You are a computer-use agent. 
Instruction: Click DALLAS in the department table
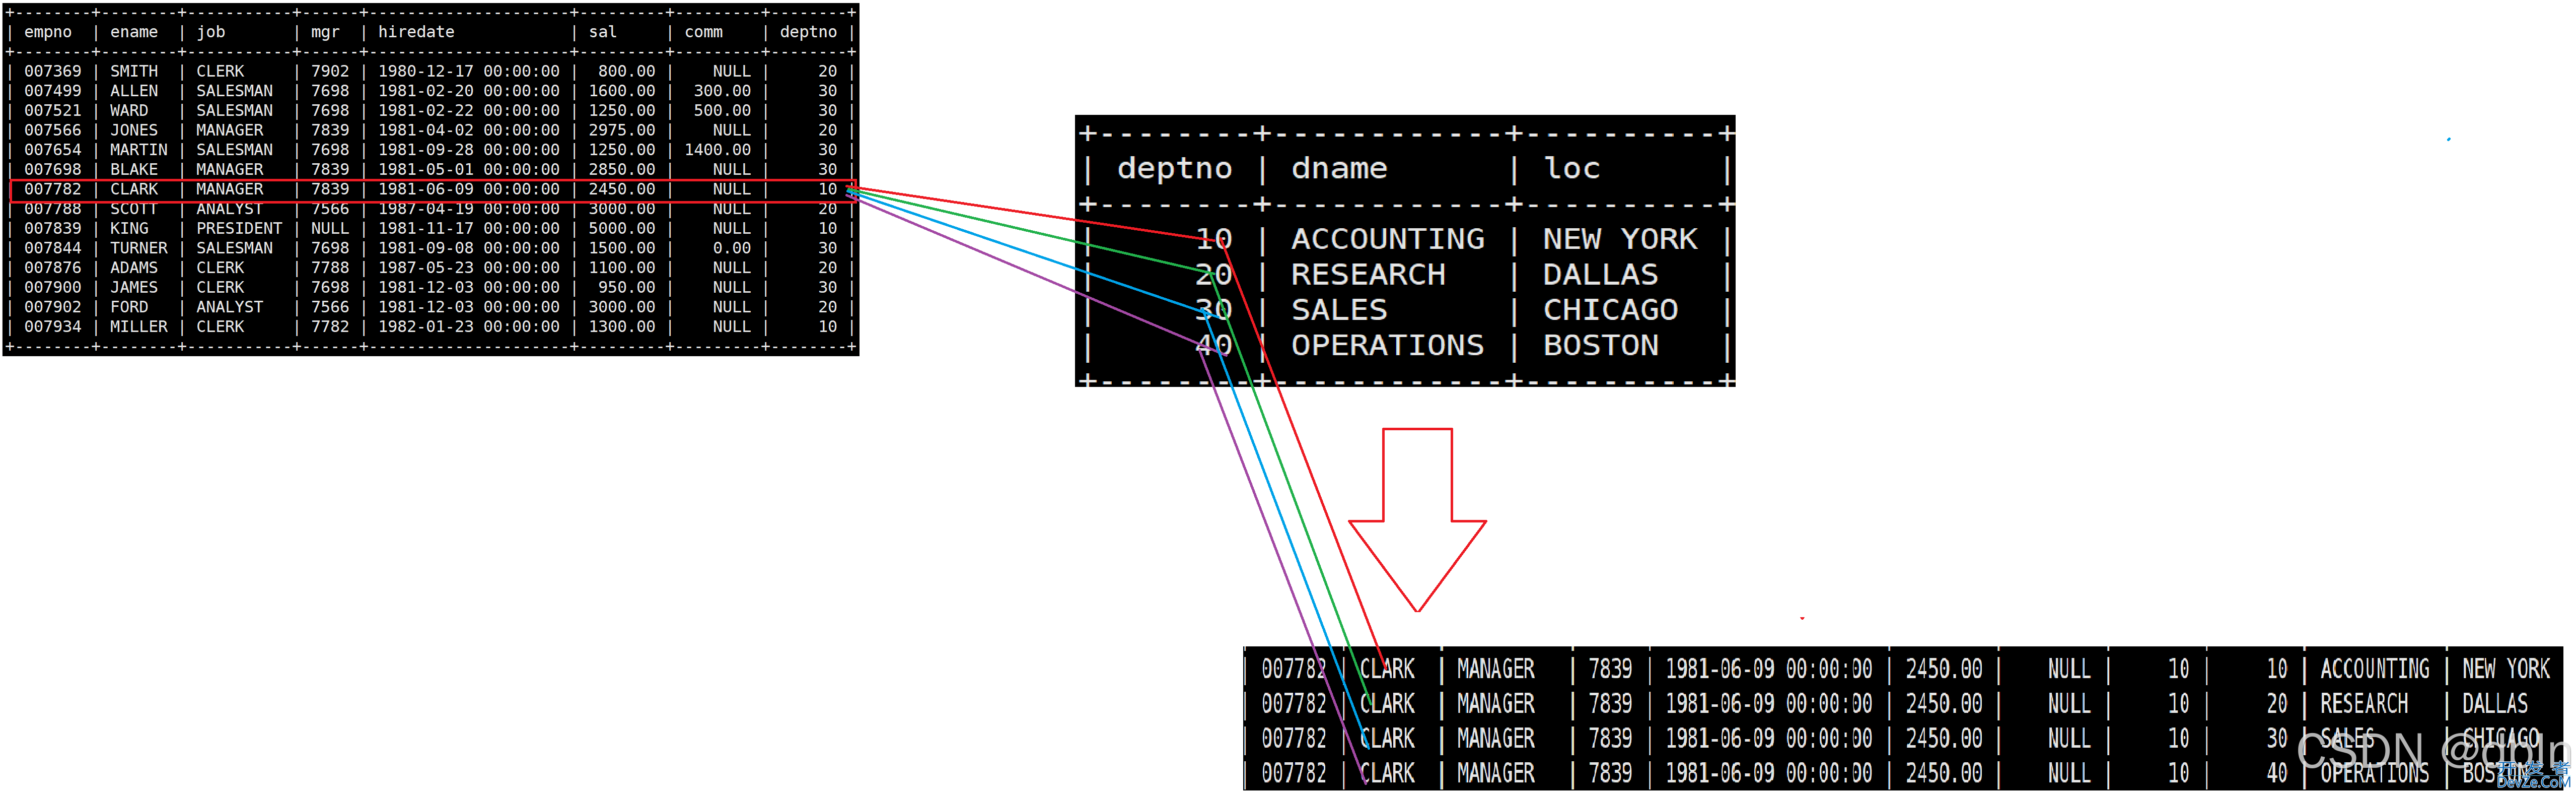tap(1601, 275)
